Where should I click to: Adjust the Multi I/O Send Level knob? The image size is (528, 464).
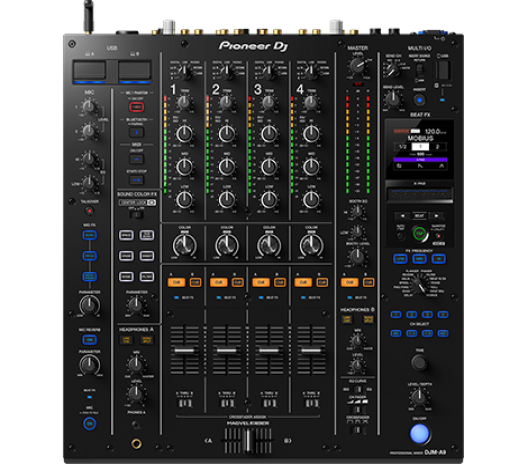pyautogui.click(x=393, y=99)
